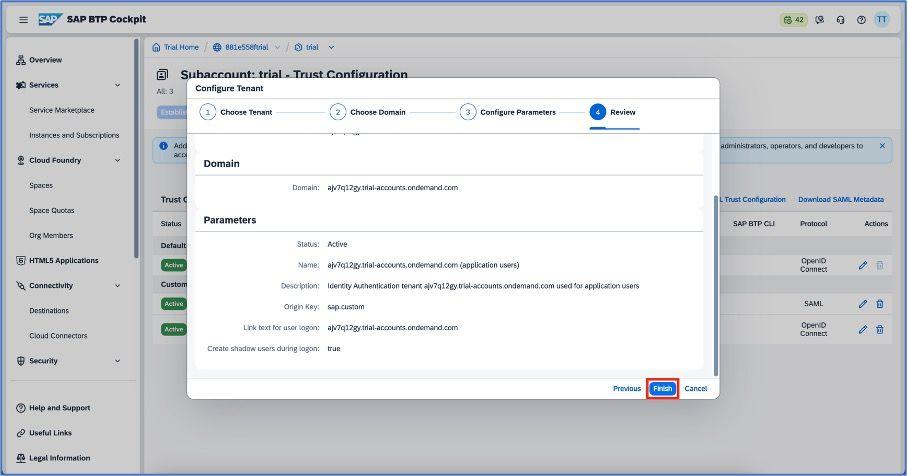Screen dimensions: 908x476
Task: Collapse the Cloud Foundry section
Action: click(118, 160)
